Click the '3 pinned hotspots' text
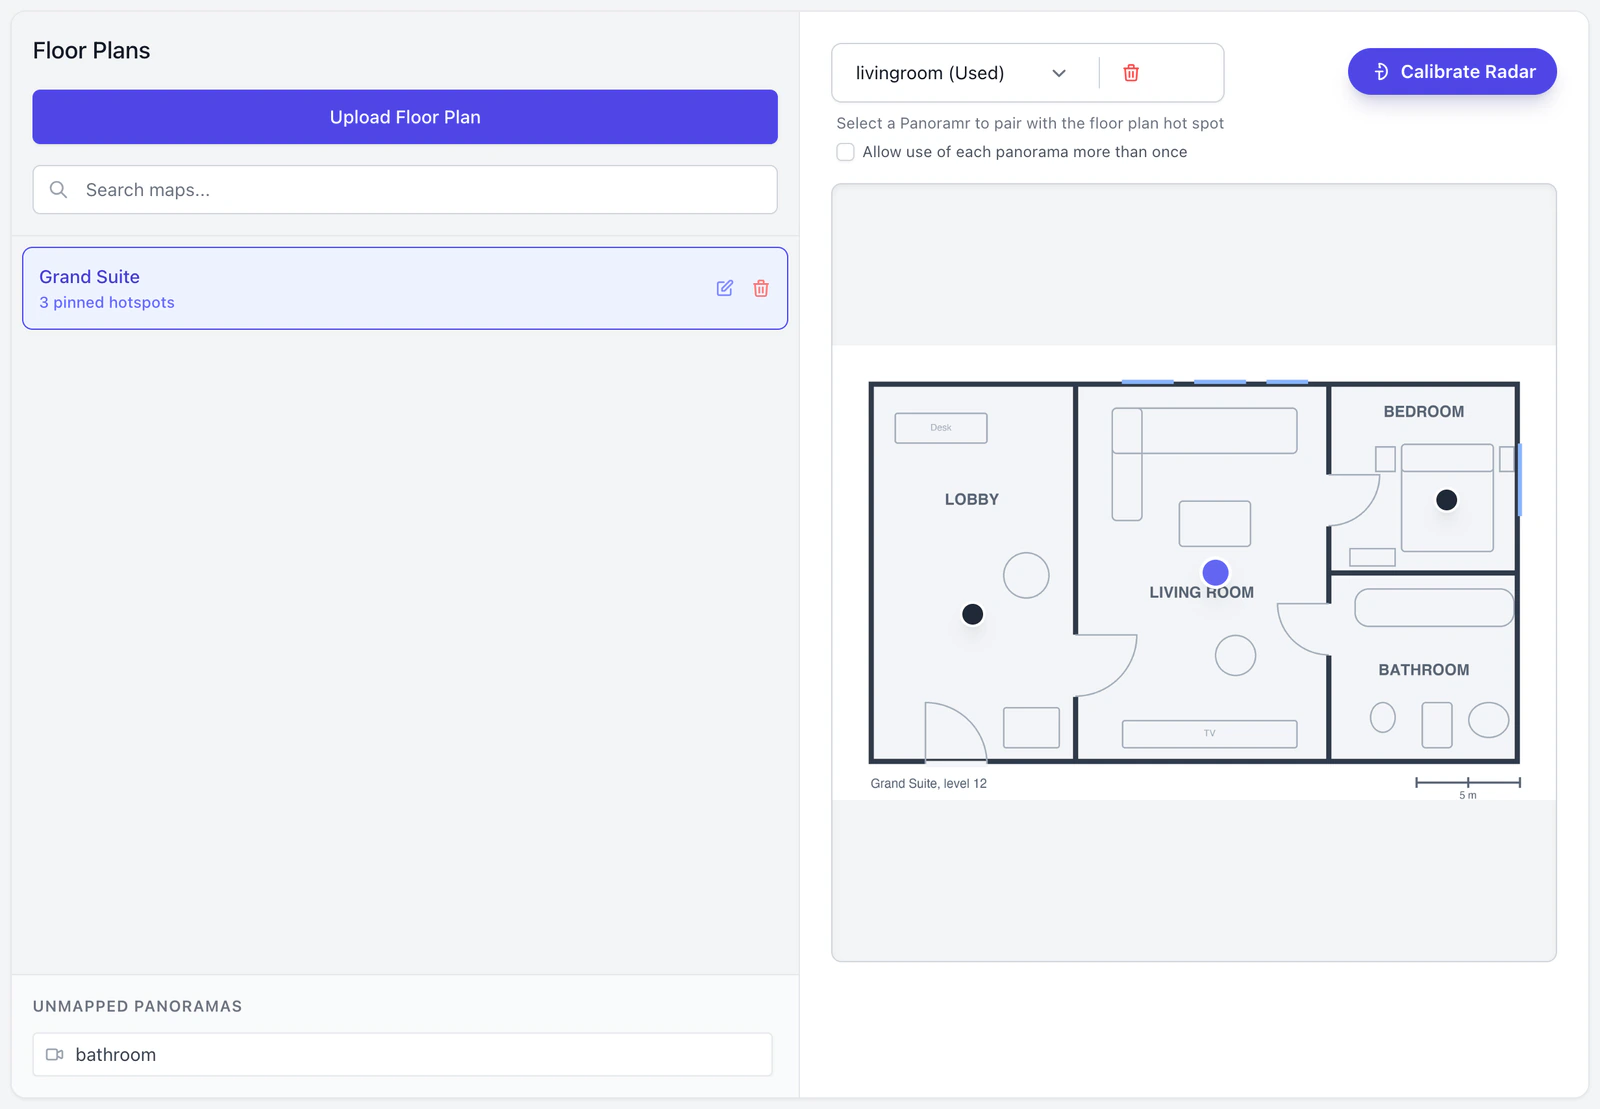Screen dimensions: 1600x1109 tap(107, 303)
